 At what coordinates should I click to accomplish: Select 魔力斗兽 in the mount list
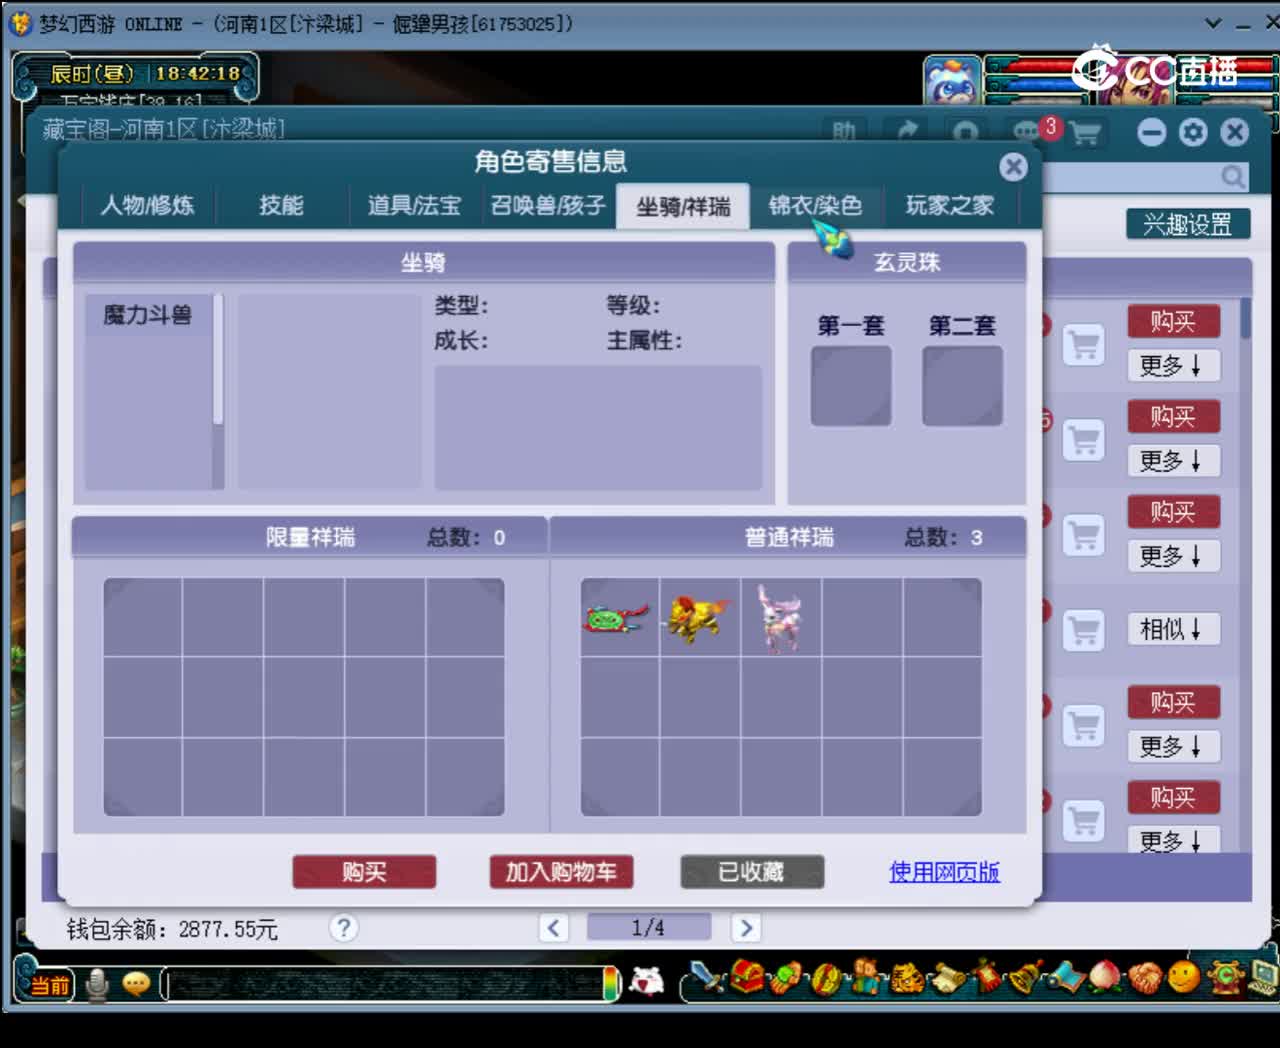tap(147, 315)
